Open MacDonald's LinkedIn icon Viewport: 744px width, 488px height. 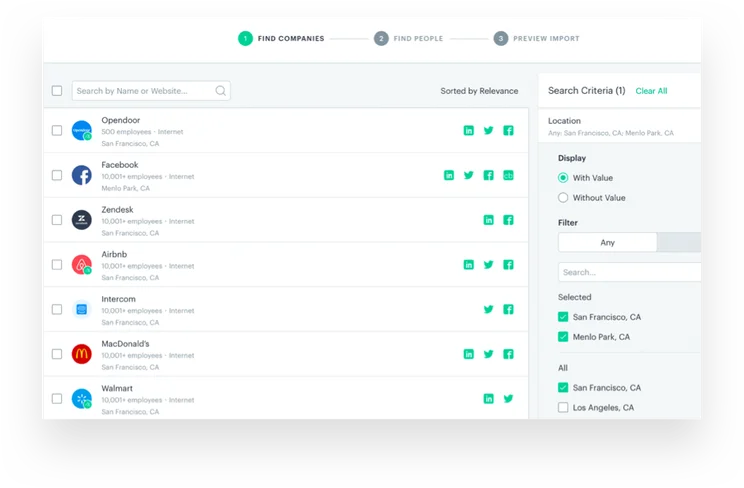point(468,354)
